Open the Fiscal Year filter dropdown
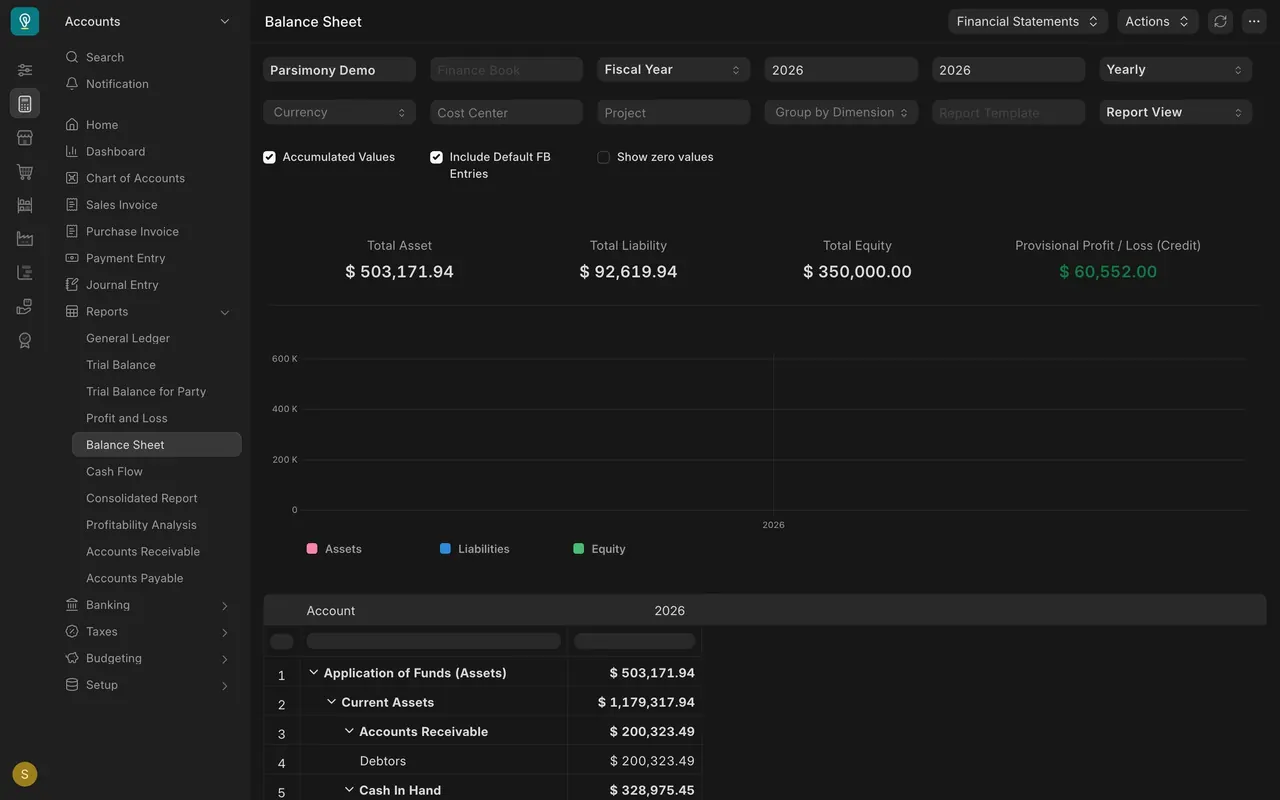 click(x=673, y=69)
